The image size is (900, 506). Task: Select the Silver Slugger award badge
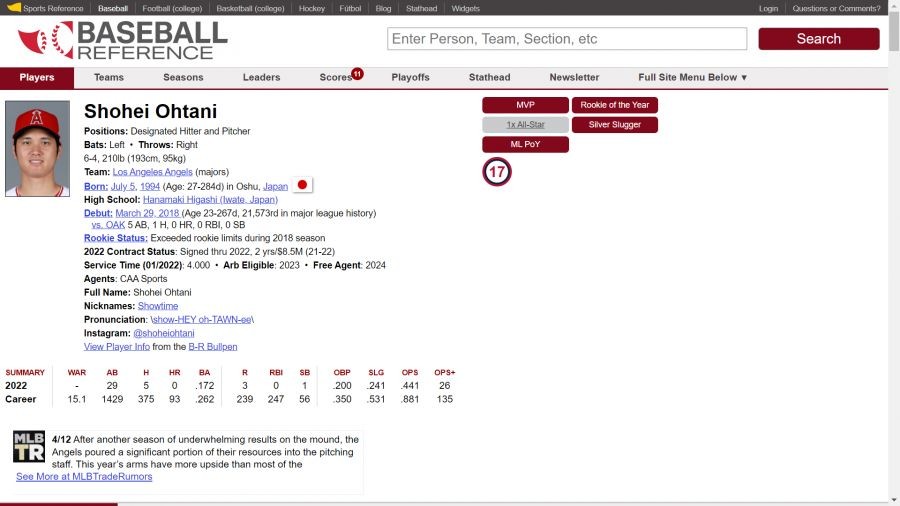(x=614, y=125)
